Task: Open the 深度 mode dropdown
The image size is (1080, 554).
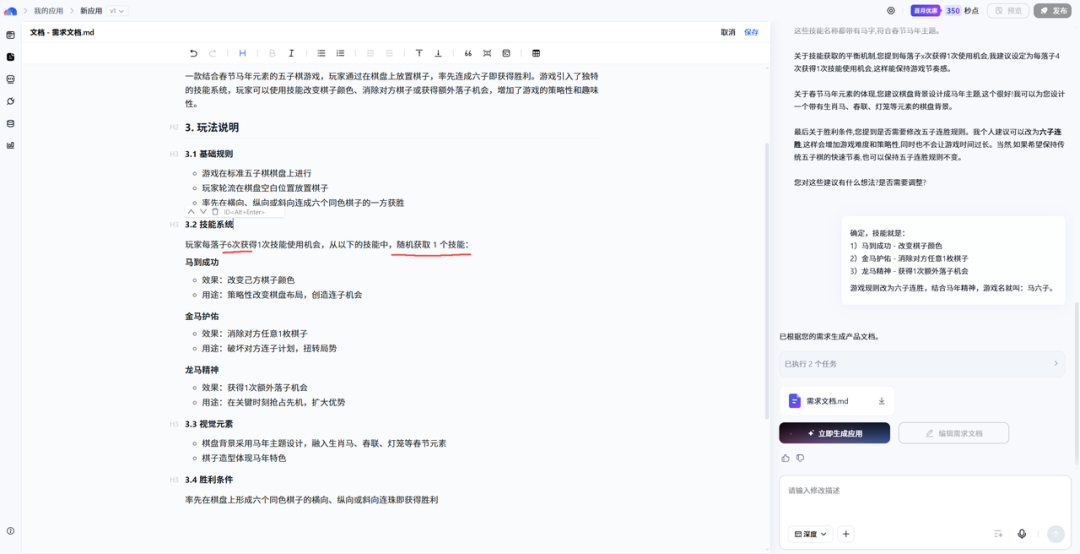Action: coord(811,533)
